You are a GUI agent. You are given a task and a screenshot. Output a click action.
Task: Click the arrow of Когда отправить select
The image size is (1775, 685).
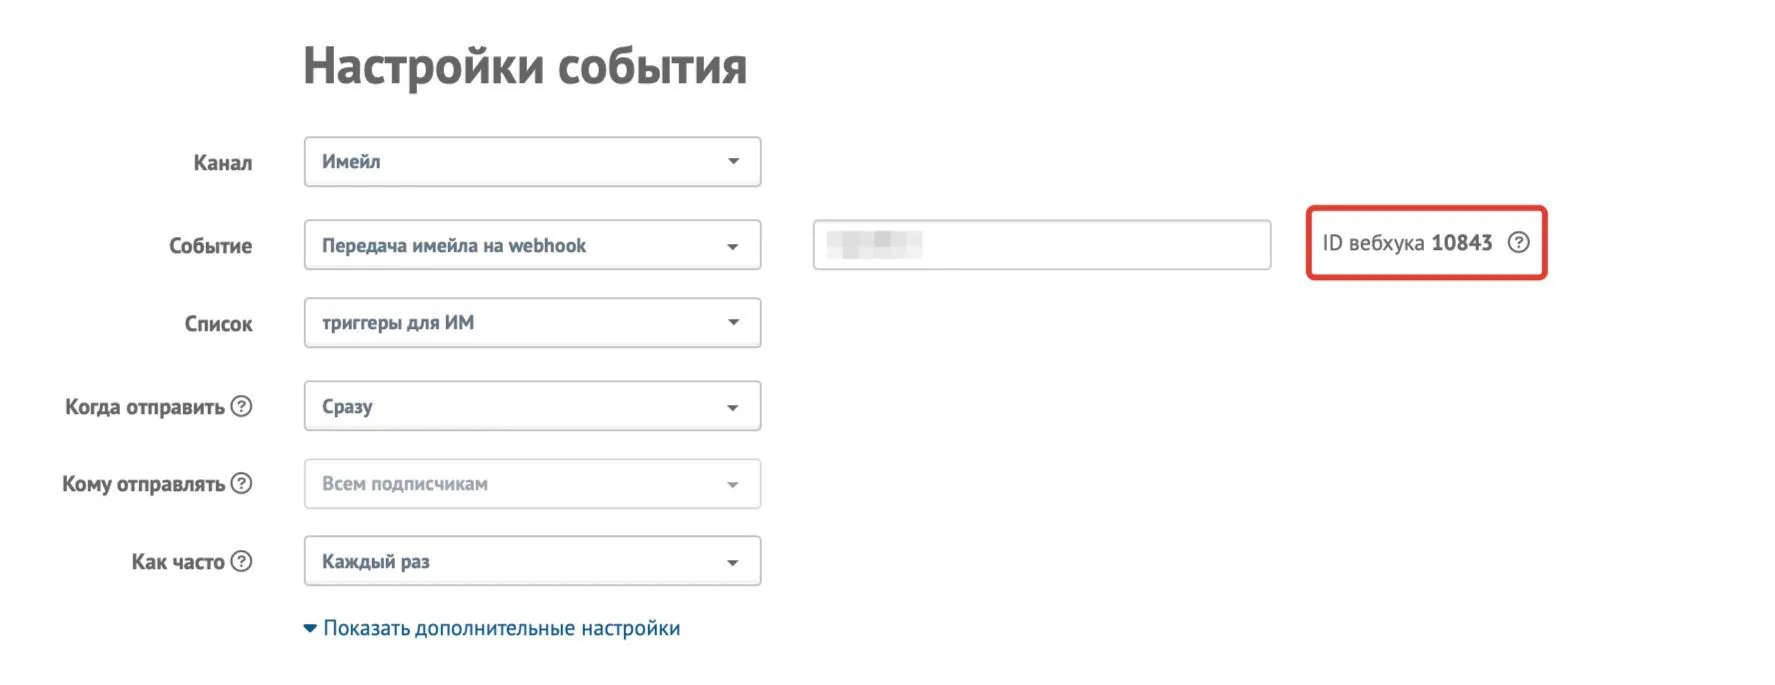click(x=733, y=407)
